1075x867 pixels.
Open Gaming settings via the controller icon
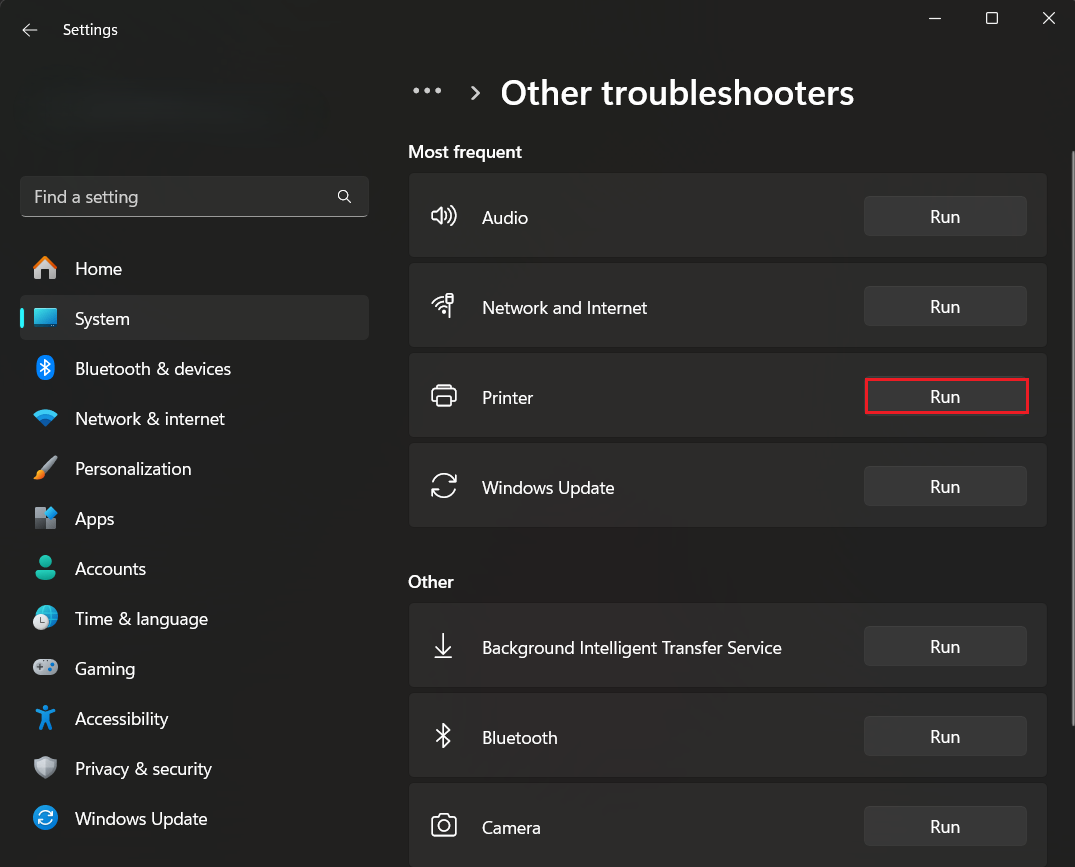45,668
